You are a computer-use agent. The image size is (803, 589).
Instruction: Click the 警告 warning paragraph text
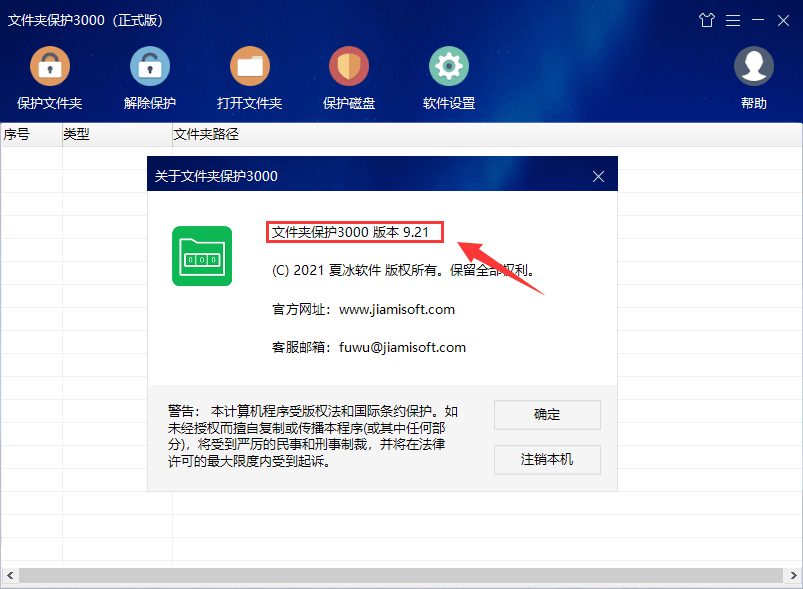point(313,436)
